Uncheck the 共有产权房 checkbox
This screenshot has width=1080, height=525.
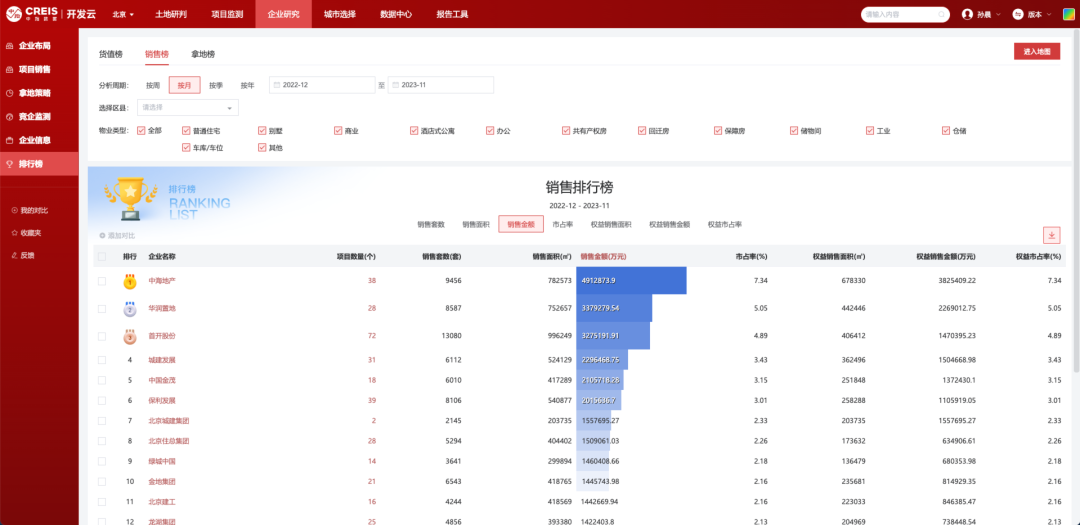click(x=566, y=130)
